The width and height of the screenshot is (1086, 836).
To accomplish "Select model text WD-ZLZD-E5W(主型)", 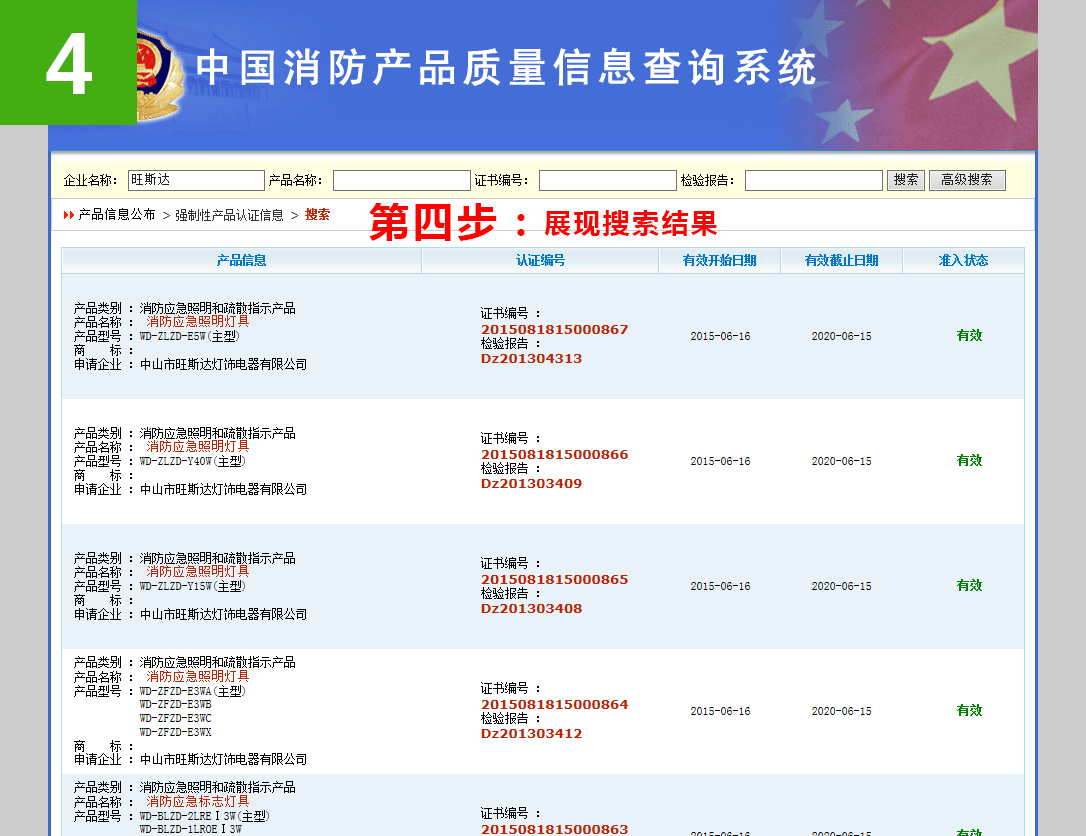I will coord(190,336).
